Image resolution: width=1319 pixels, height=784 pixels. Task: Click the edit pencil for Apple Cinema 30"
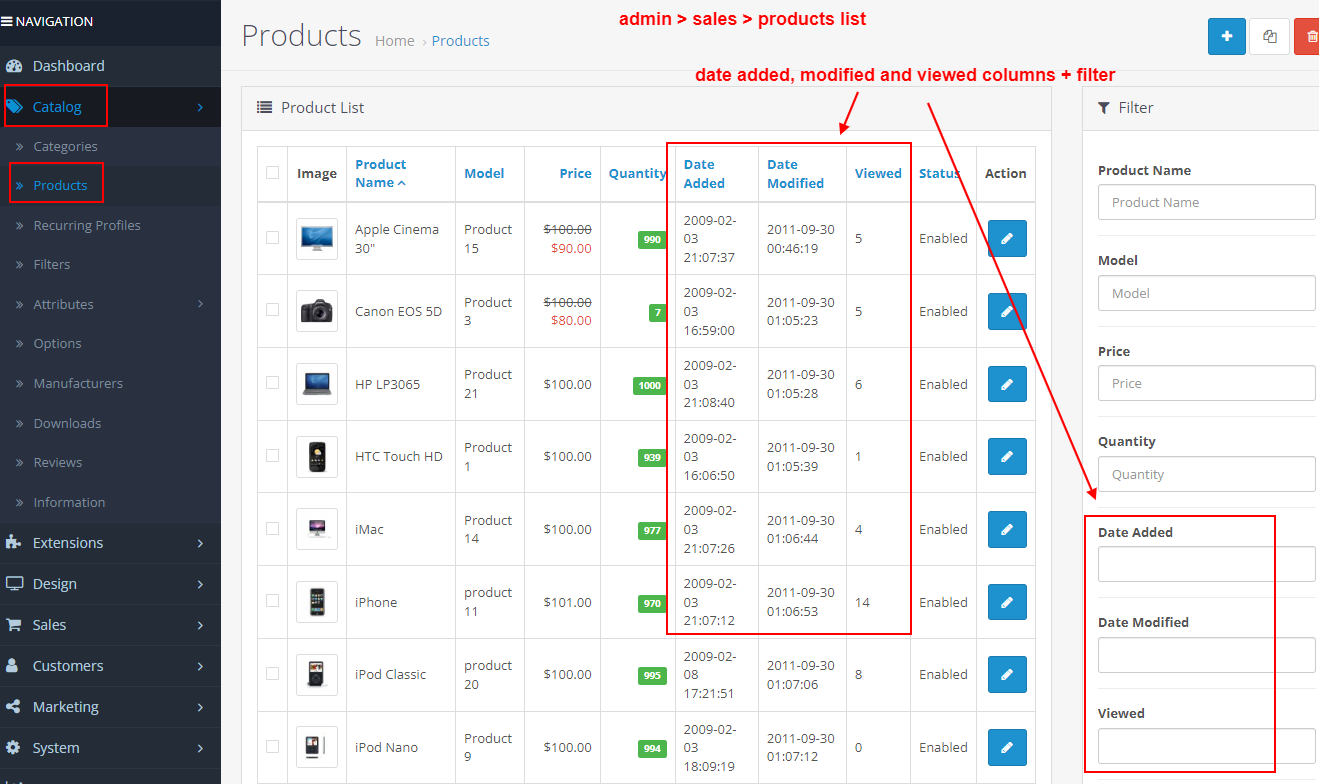click(x=1007, y=238)
